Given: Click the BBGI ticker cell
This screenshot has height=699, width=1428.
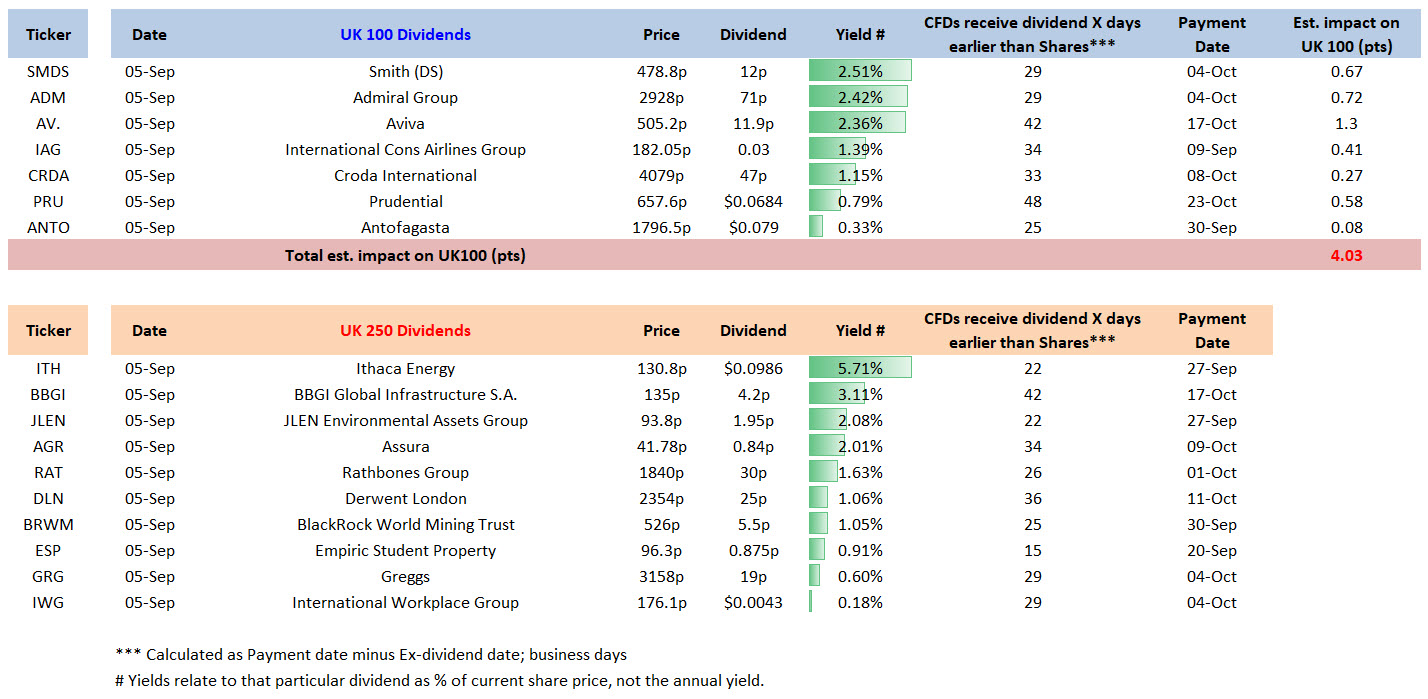Looking at the screenshot, I should click(48, 395).
